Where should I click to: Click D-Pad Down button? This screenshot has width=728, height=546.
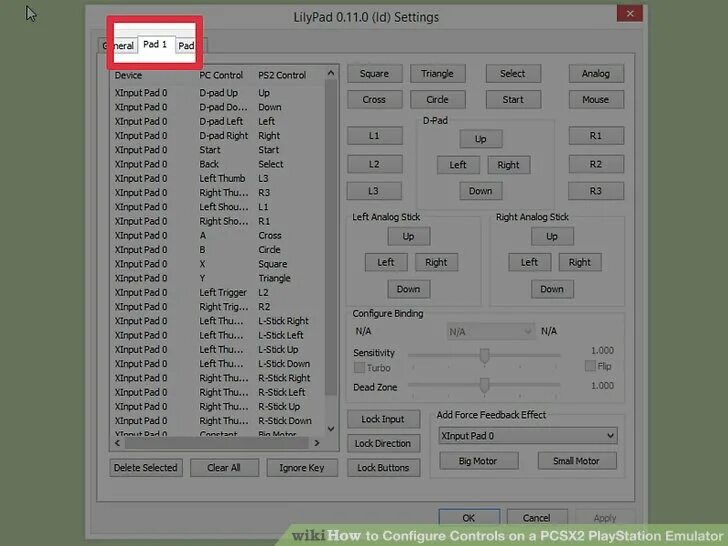pos(481,191)
